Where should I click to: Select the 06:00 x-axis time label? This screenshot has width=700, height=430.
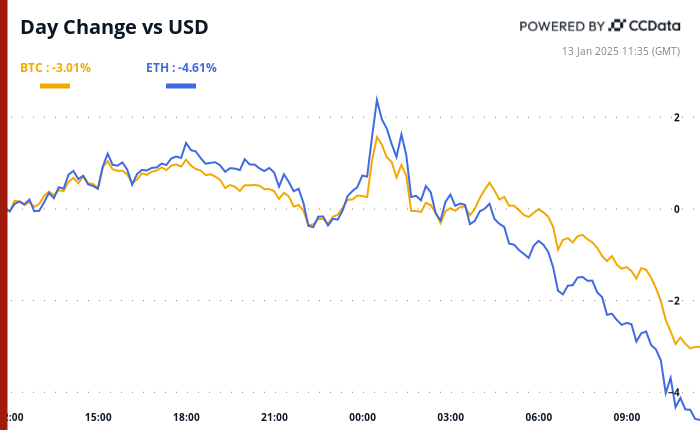[538, 417]
